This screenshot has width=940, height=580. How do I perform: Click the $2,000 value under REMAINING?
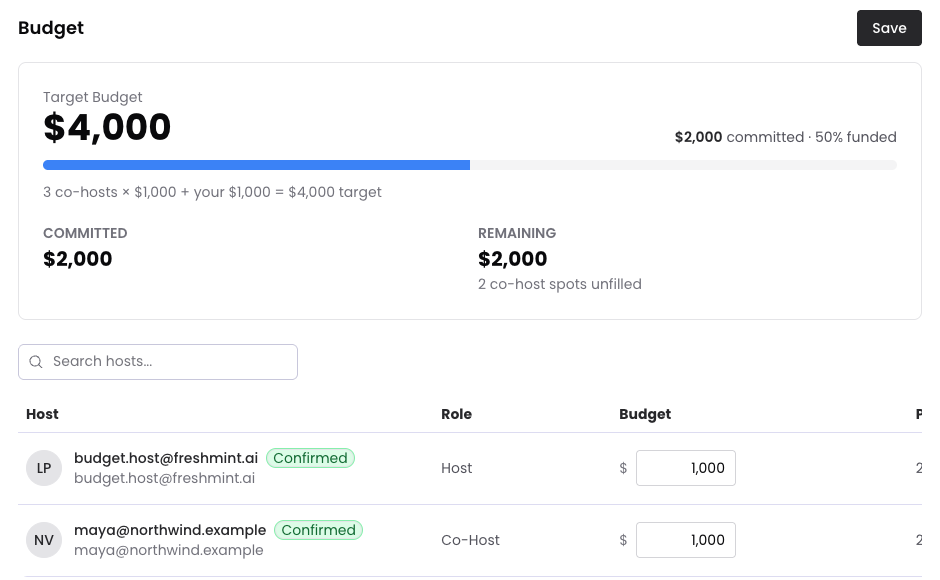513,259
